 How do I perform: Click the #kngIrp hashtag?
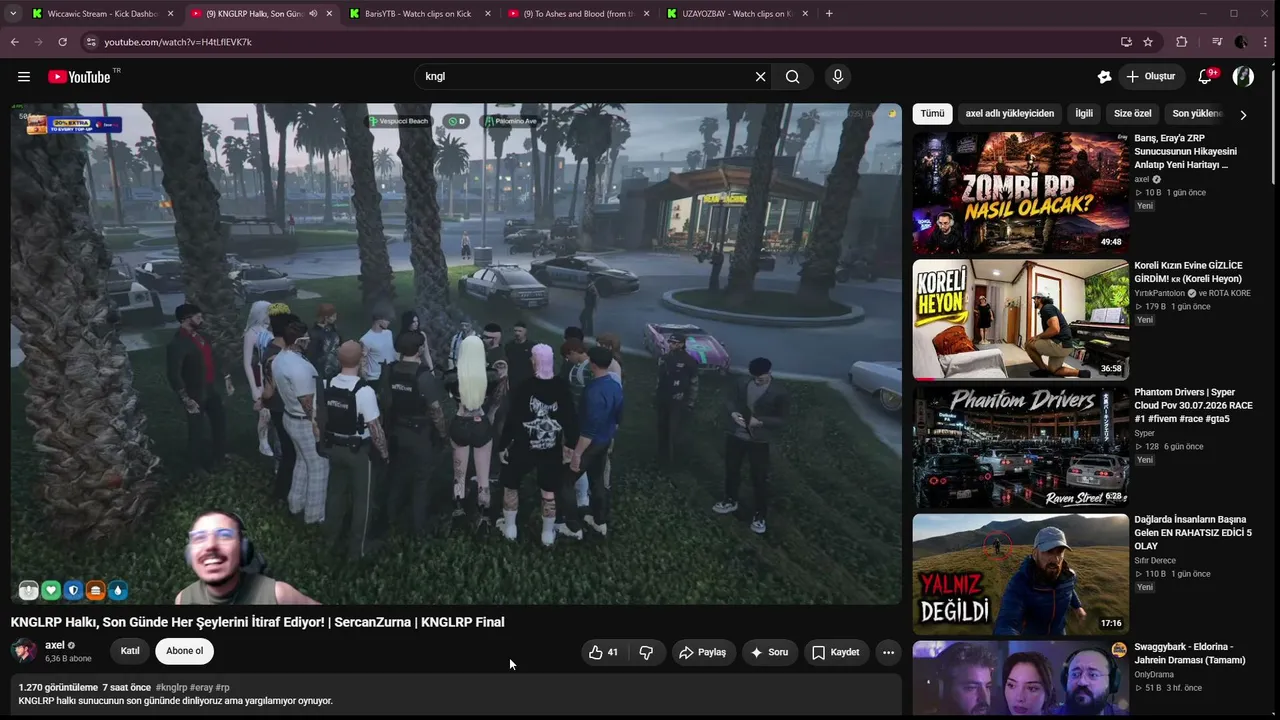pos(171,688)
